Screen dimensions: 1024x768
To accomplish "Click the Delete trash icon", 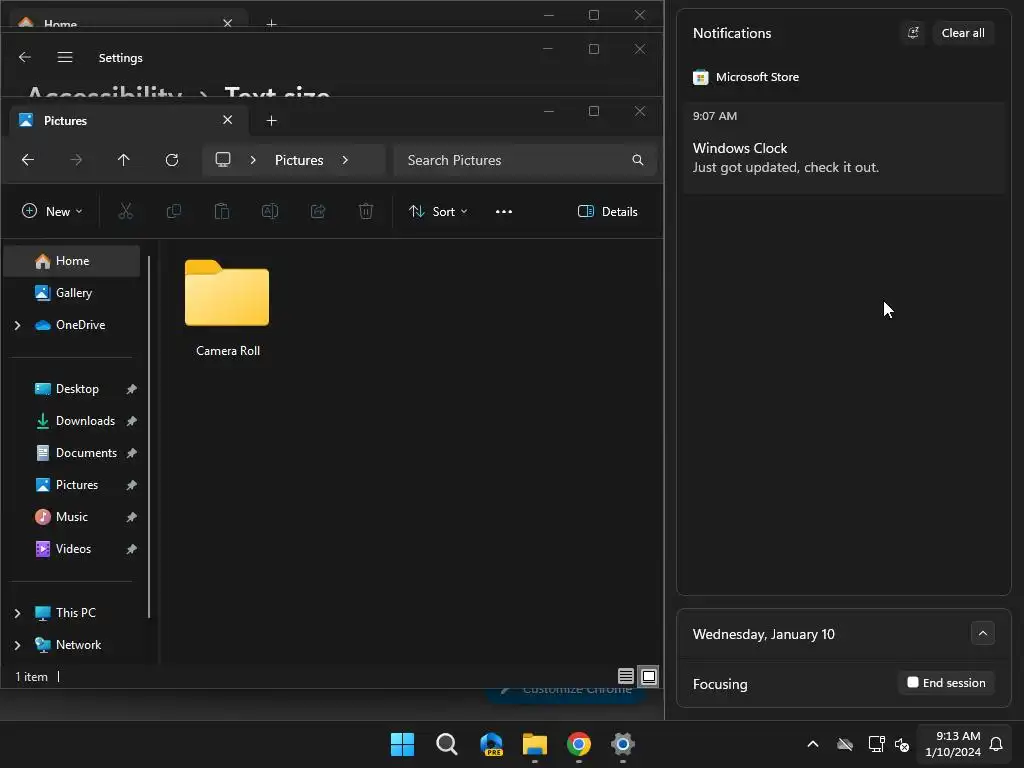I will [366, 212].
